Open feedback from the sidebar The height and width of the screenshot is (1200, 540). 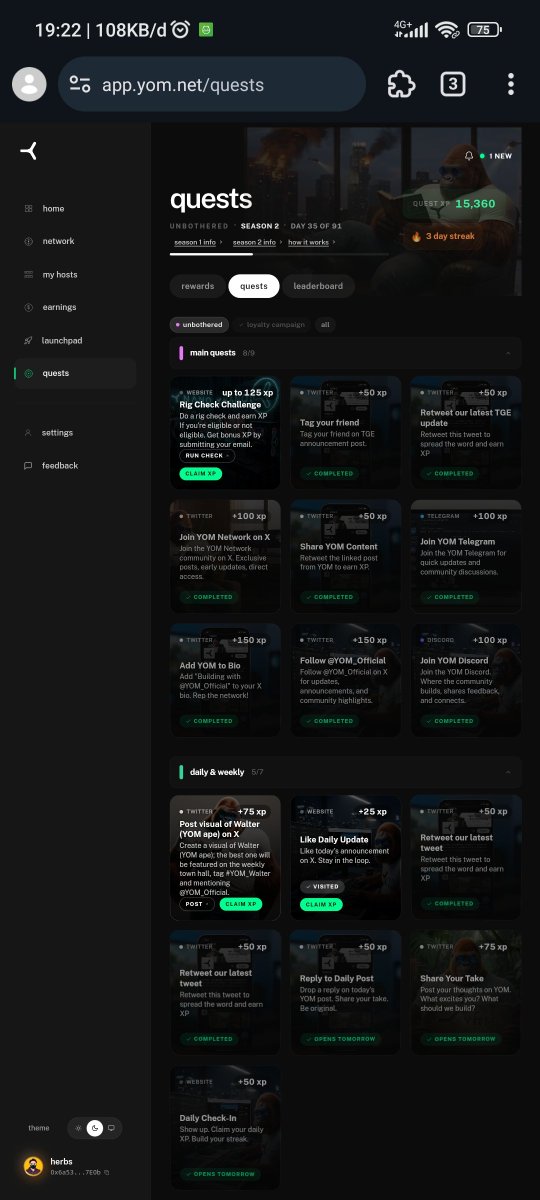point(75,465)
